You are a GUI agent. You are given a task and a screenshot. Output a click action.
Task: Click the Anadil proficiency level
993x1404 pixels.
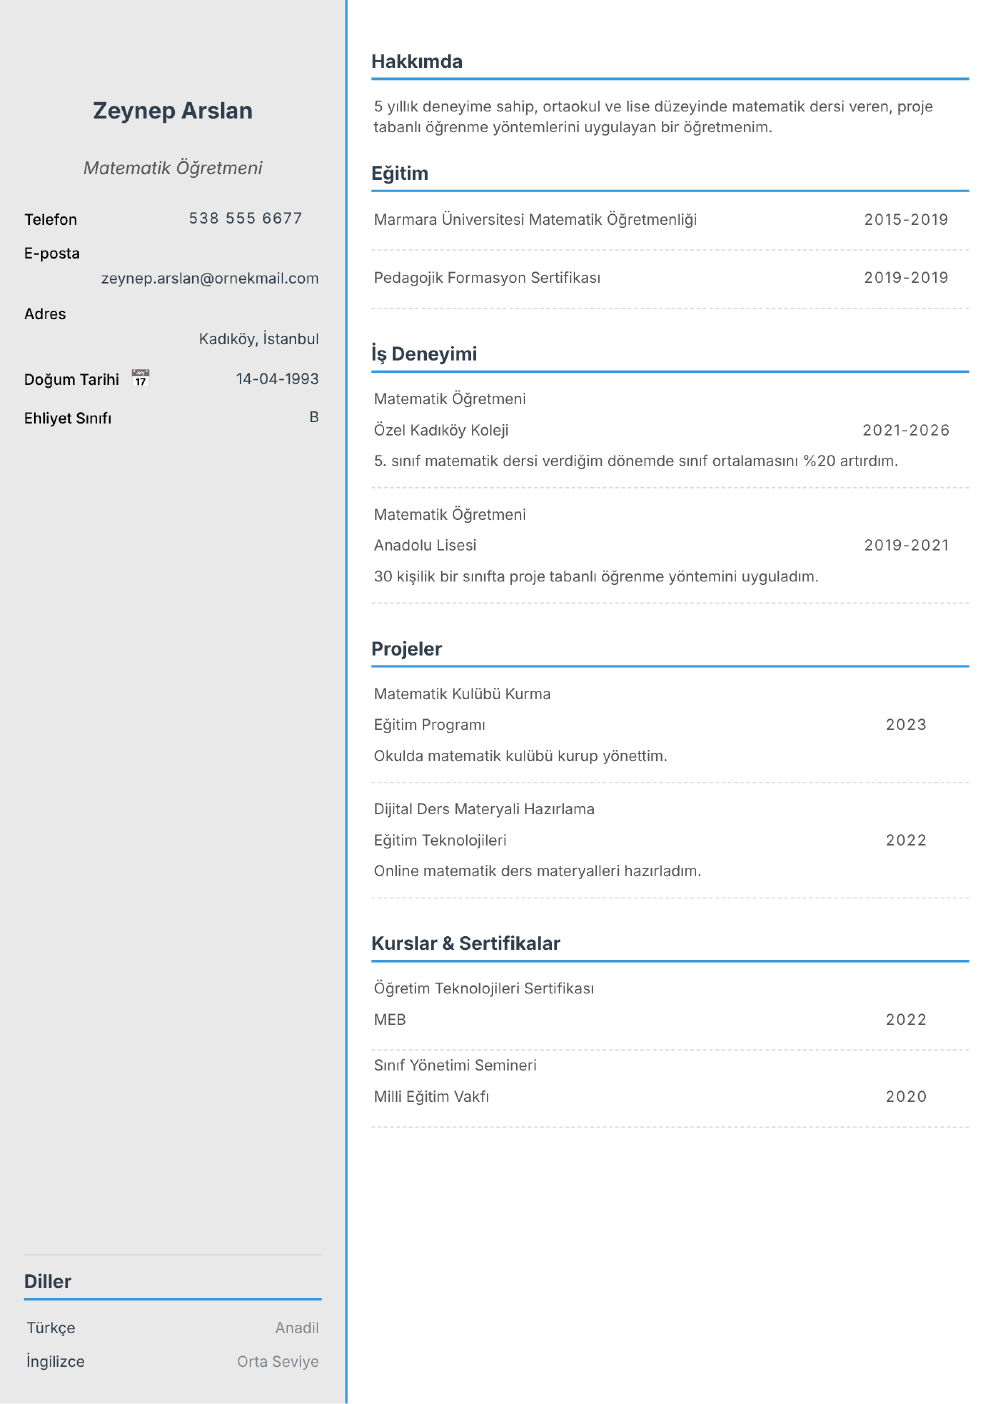pos(297,1328)
